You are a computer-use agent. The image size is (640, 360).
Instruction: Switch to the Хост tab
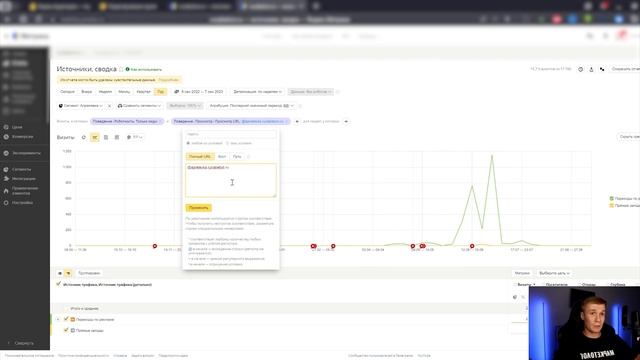(x=222, y=157)
